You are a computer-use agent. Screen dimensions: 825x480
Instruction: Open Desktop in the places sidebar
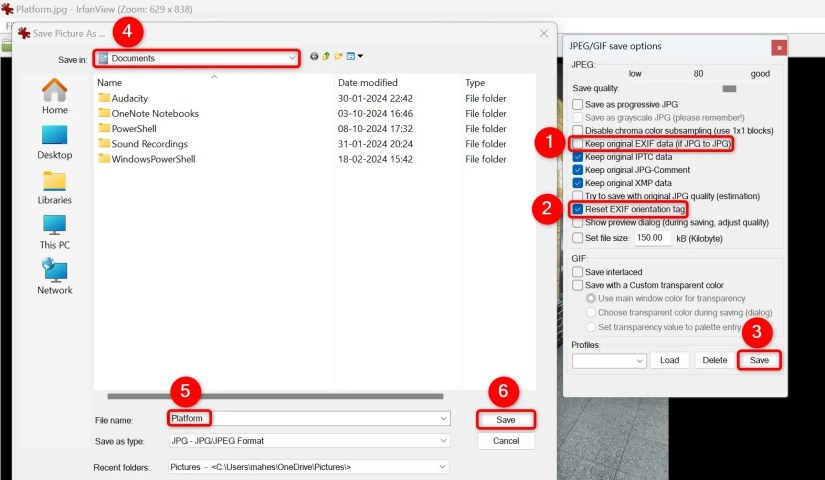click(x=55, y=142)
